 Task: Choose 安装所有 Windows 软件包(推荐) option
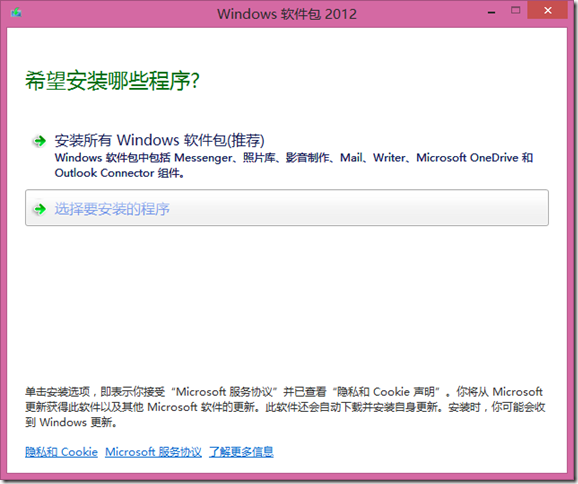159,140
